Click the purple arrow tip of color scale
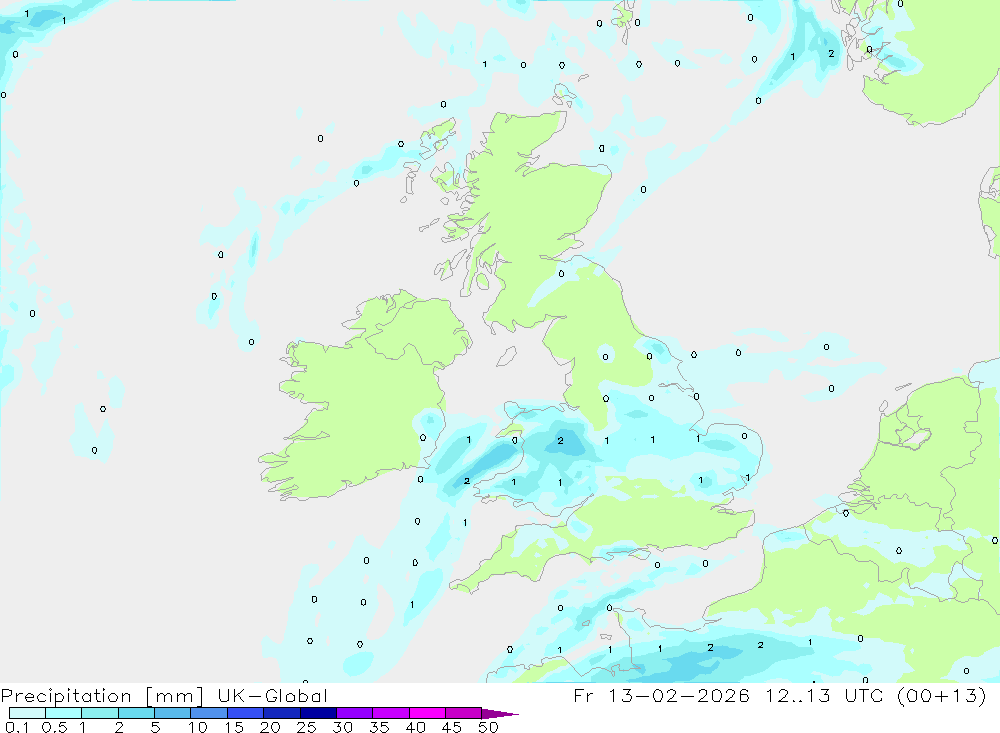Viewport: 1000px width, 733px height. click(x=500, y=714)
